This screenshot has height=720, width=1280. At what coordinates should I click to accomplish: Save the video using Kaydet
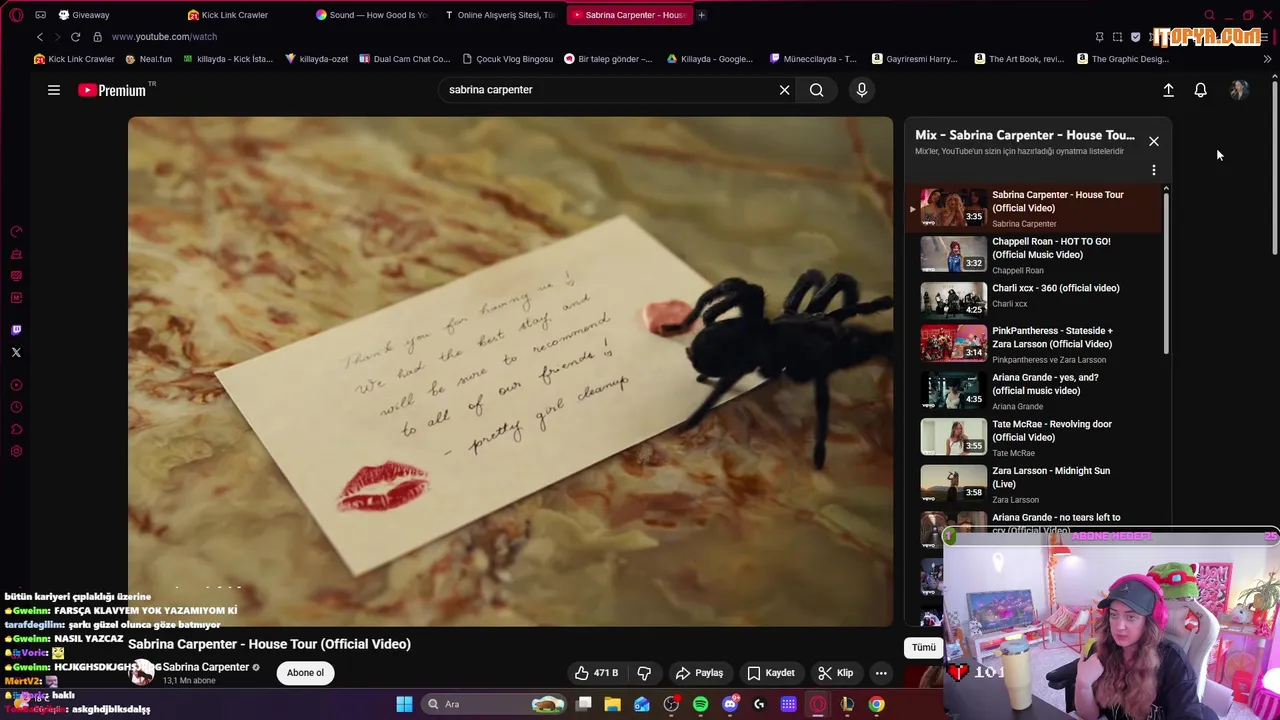[771, 673]
